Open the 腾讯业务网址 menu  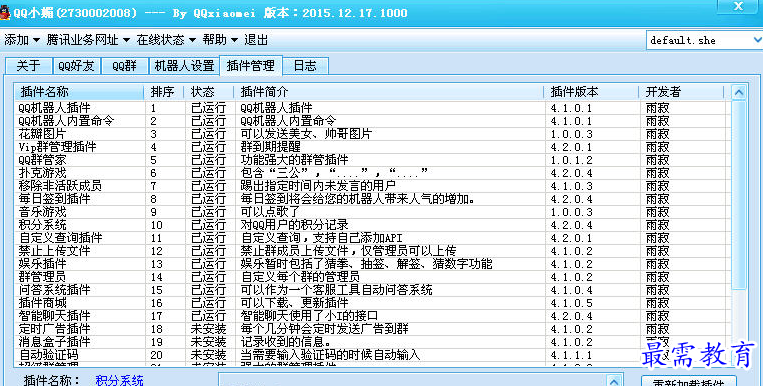(88, 40)
